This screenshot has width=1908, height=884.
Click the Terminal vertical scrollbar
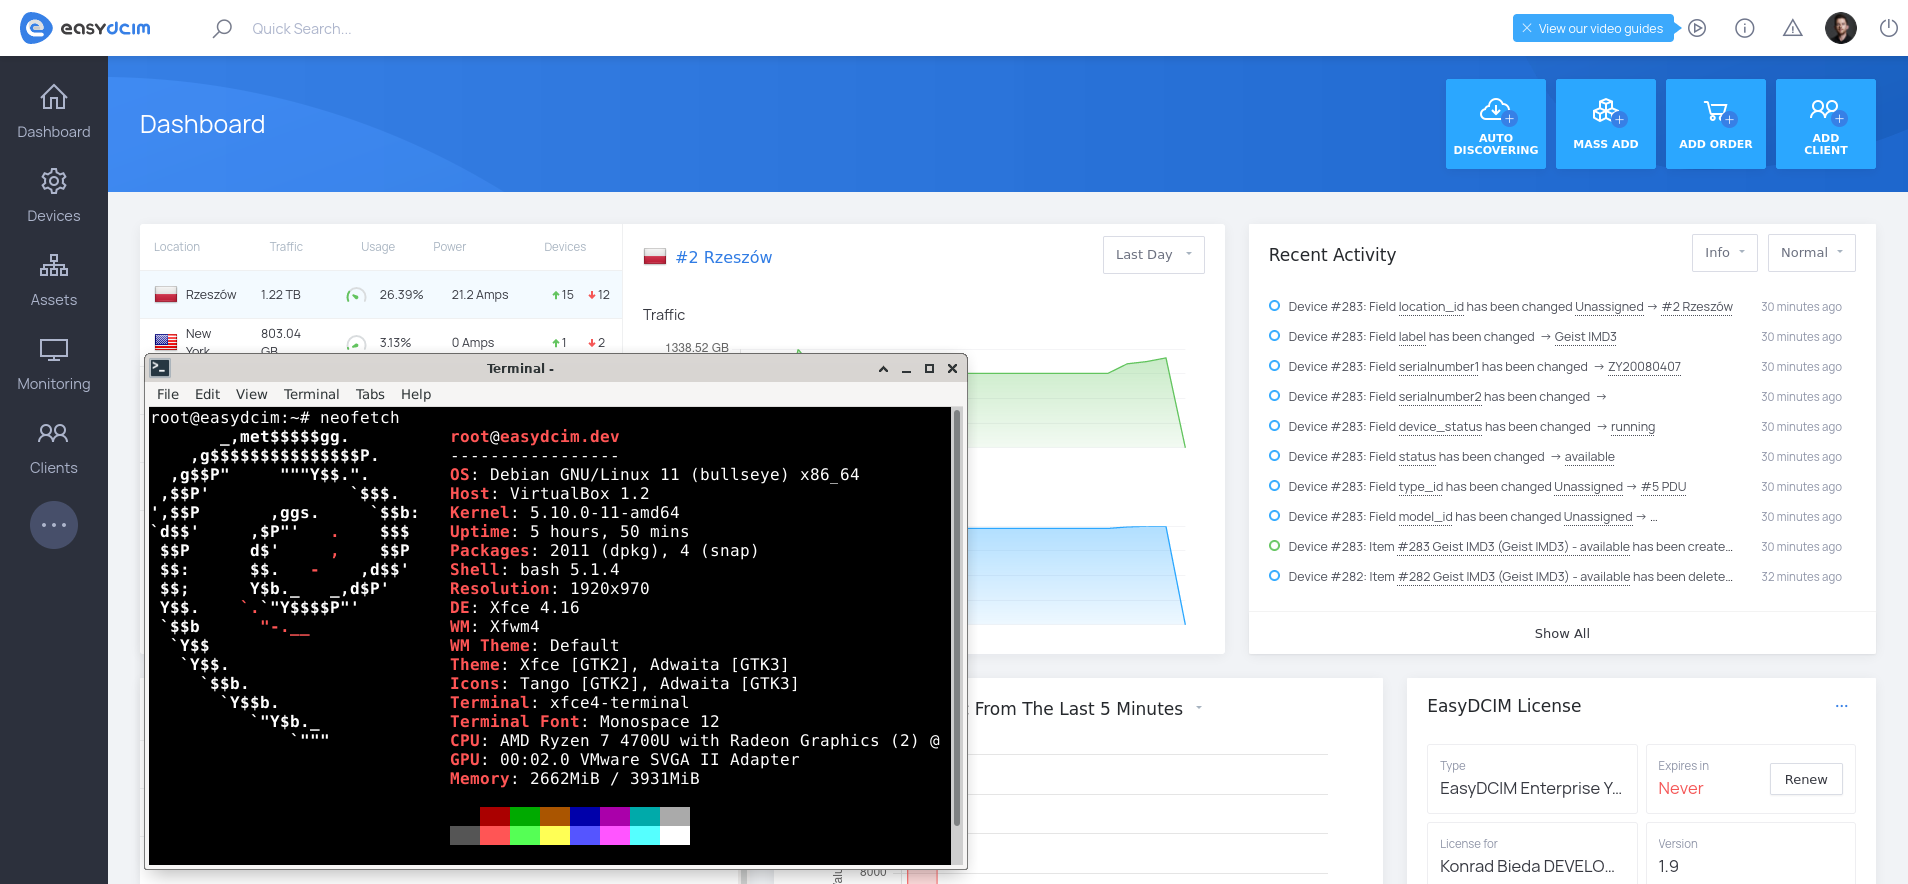(957, 618)
